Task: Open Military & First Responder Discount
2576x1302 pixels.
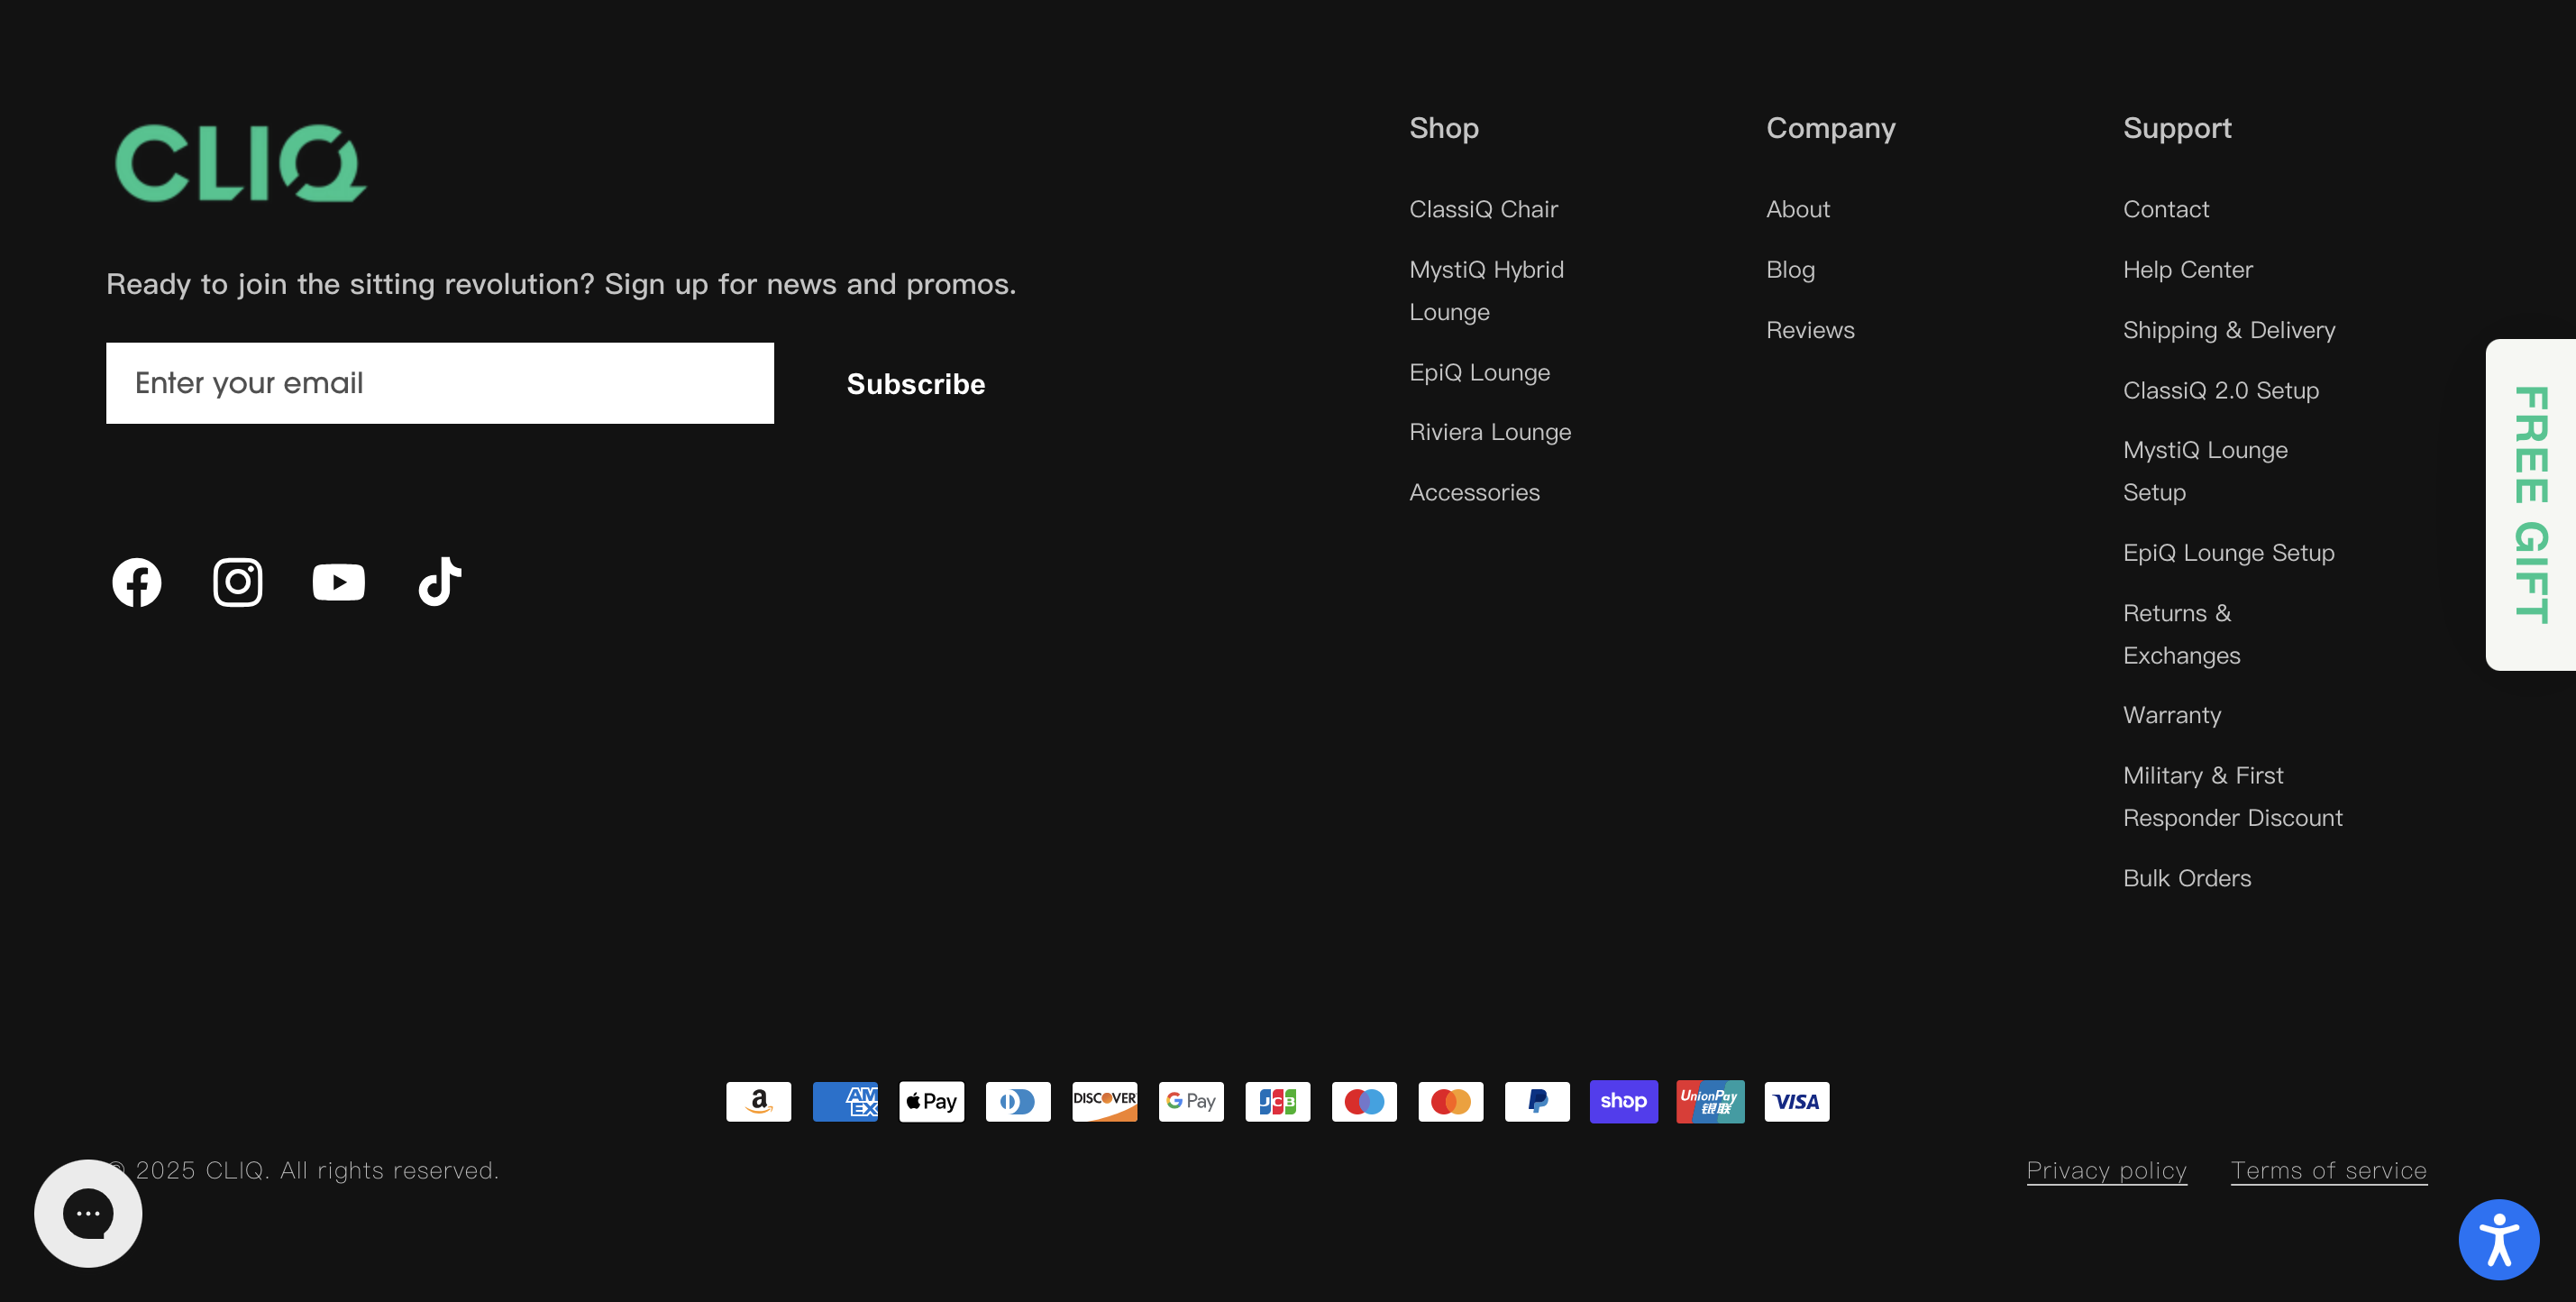Action: coord(2232,796)
